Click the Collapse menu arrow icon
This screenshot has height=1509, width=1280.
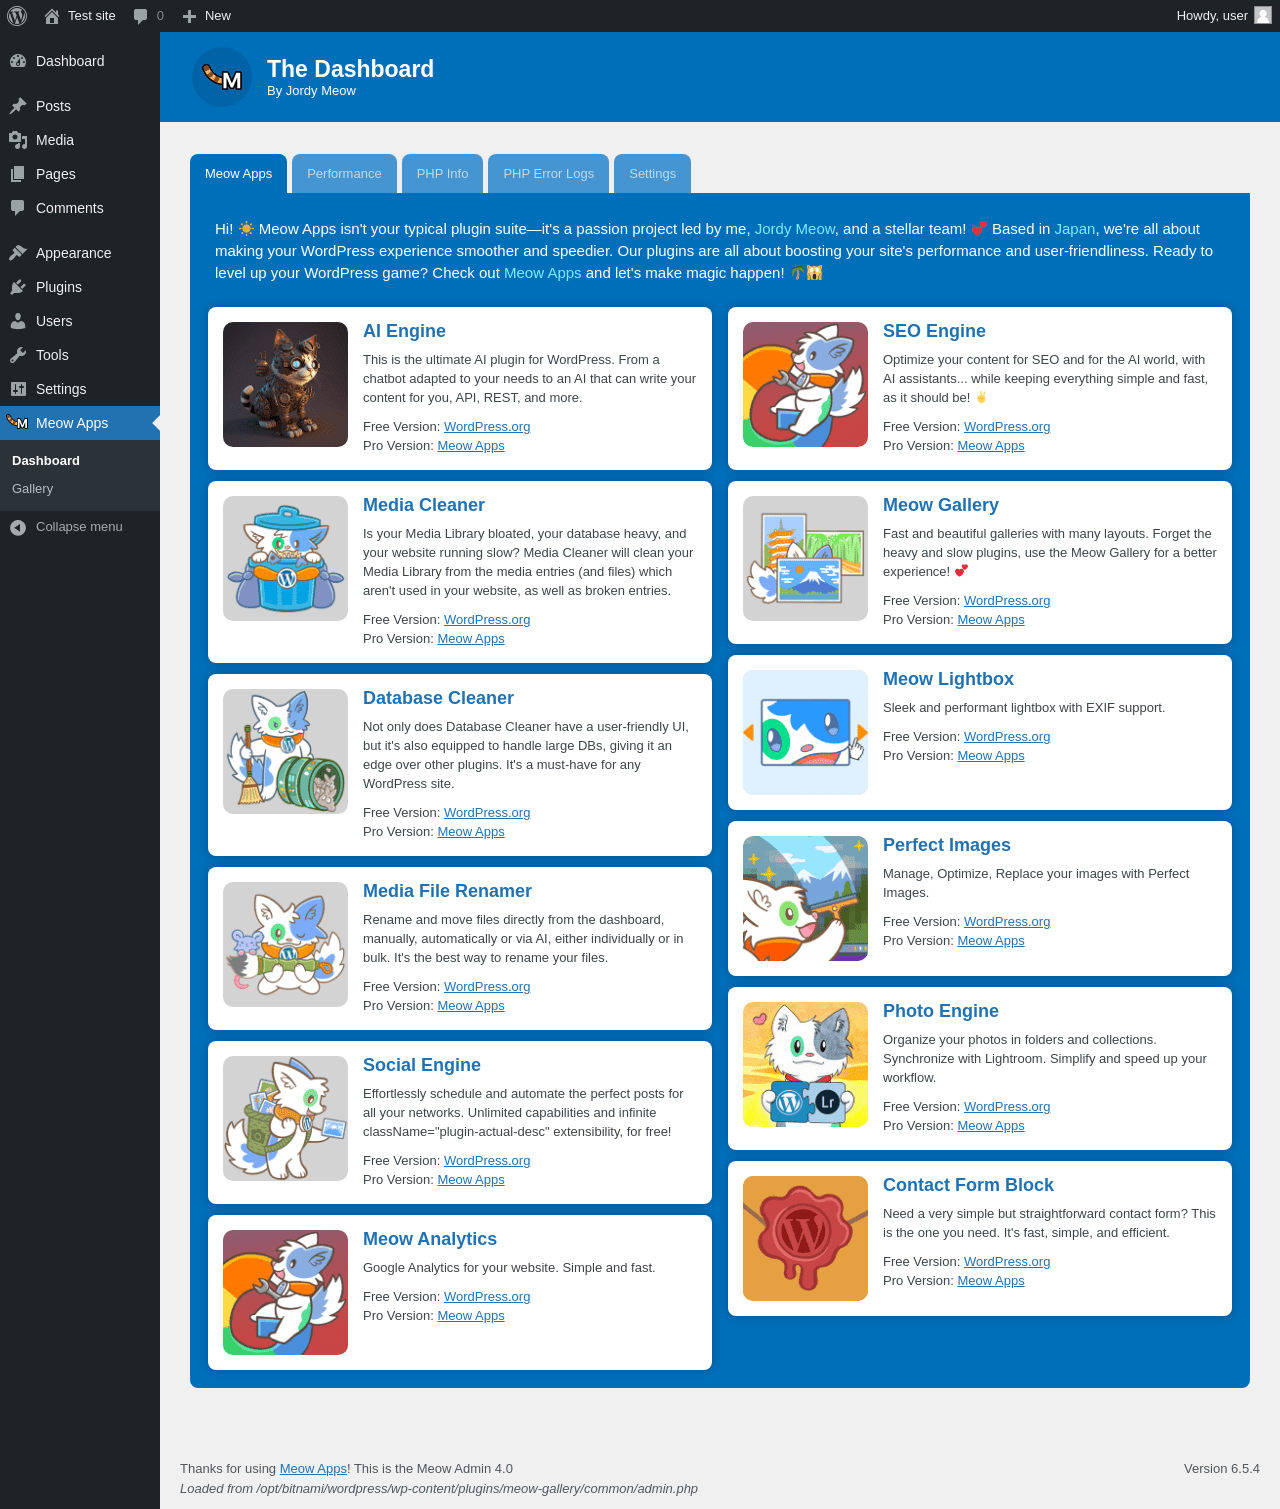pyautogui.click(x=18, y=527)
